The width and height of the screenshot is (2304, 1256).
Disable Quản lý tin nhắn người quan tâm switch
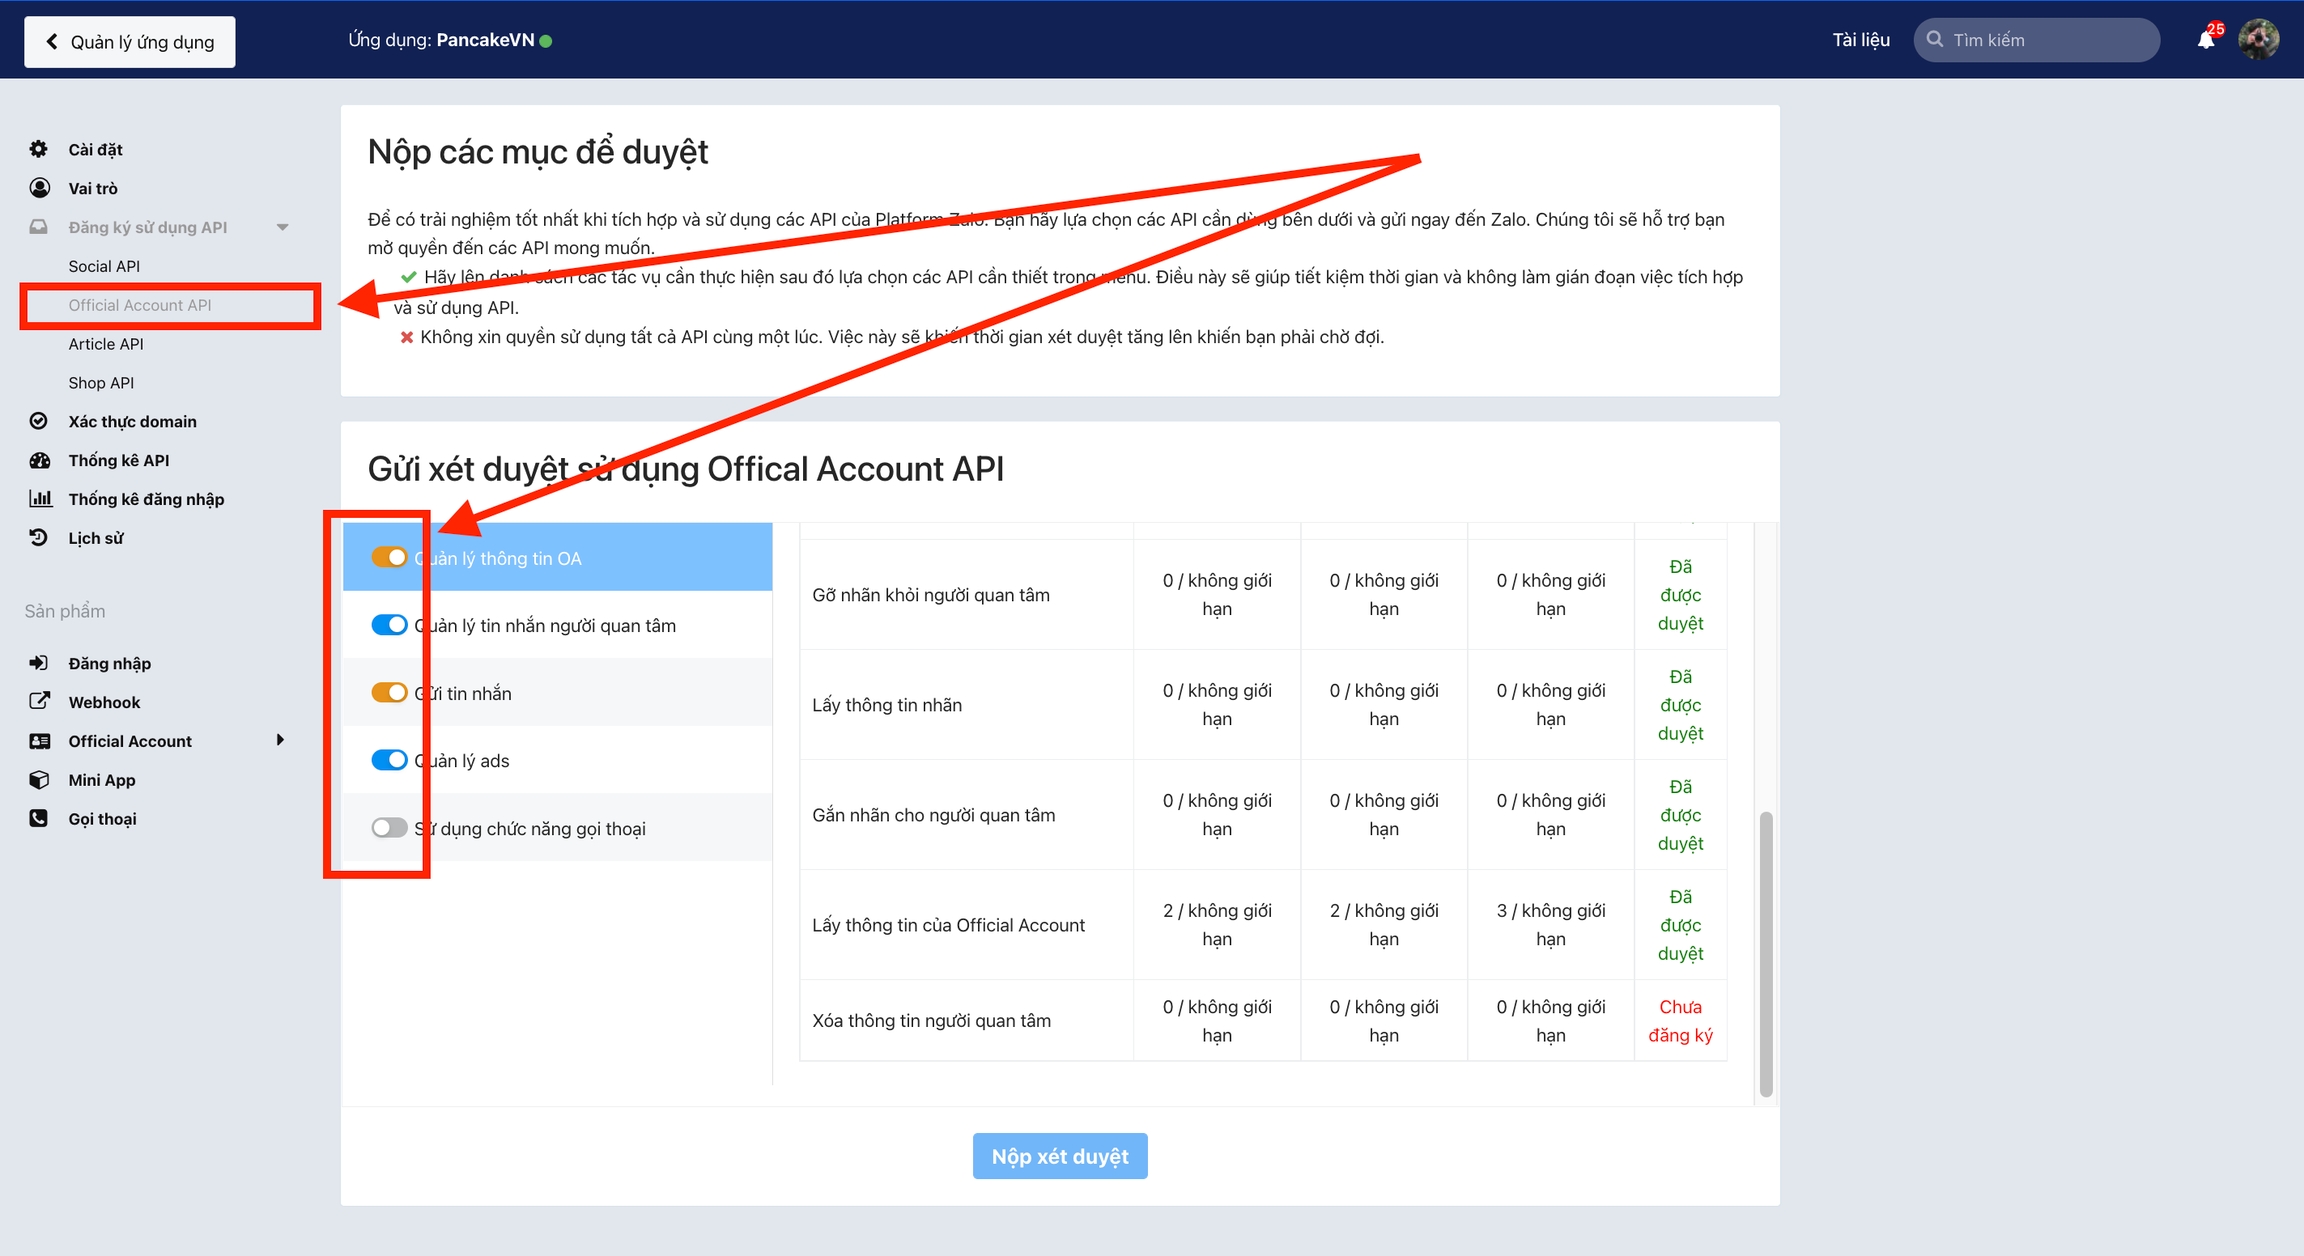pyautogui.click(x=389, y=625)
